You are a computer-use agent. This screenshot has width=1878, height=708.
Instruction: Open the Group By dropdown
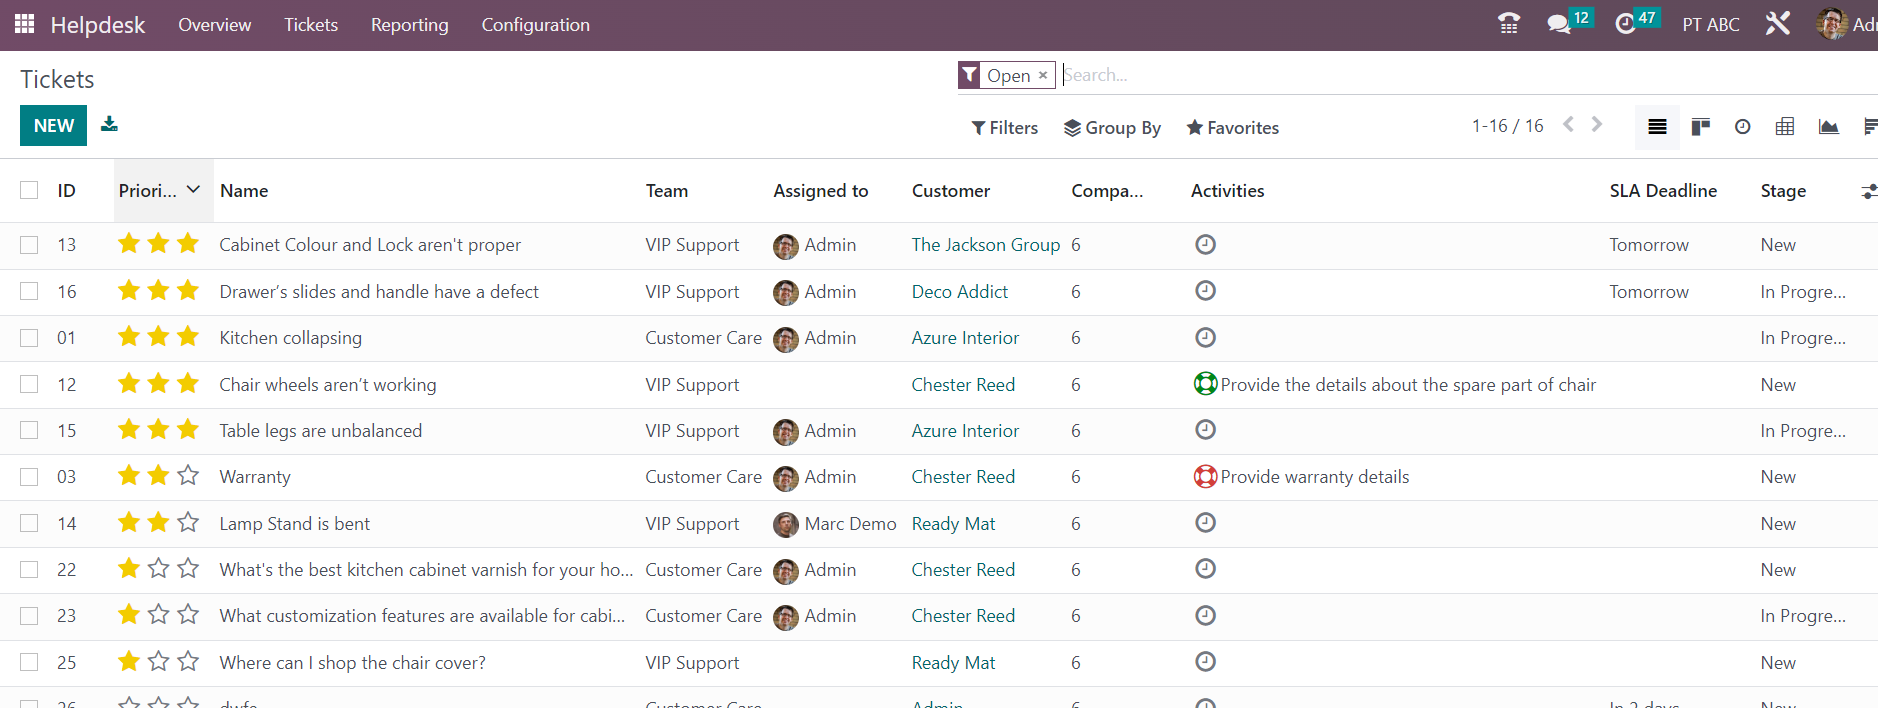click(x=1112, y=128)
